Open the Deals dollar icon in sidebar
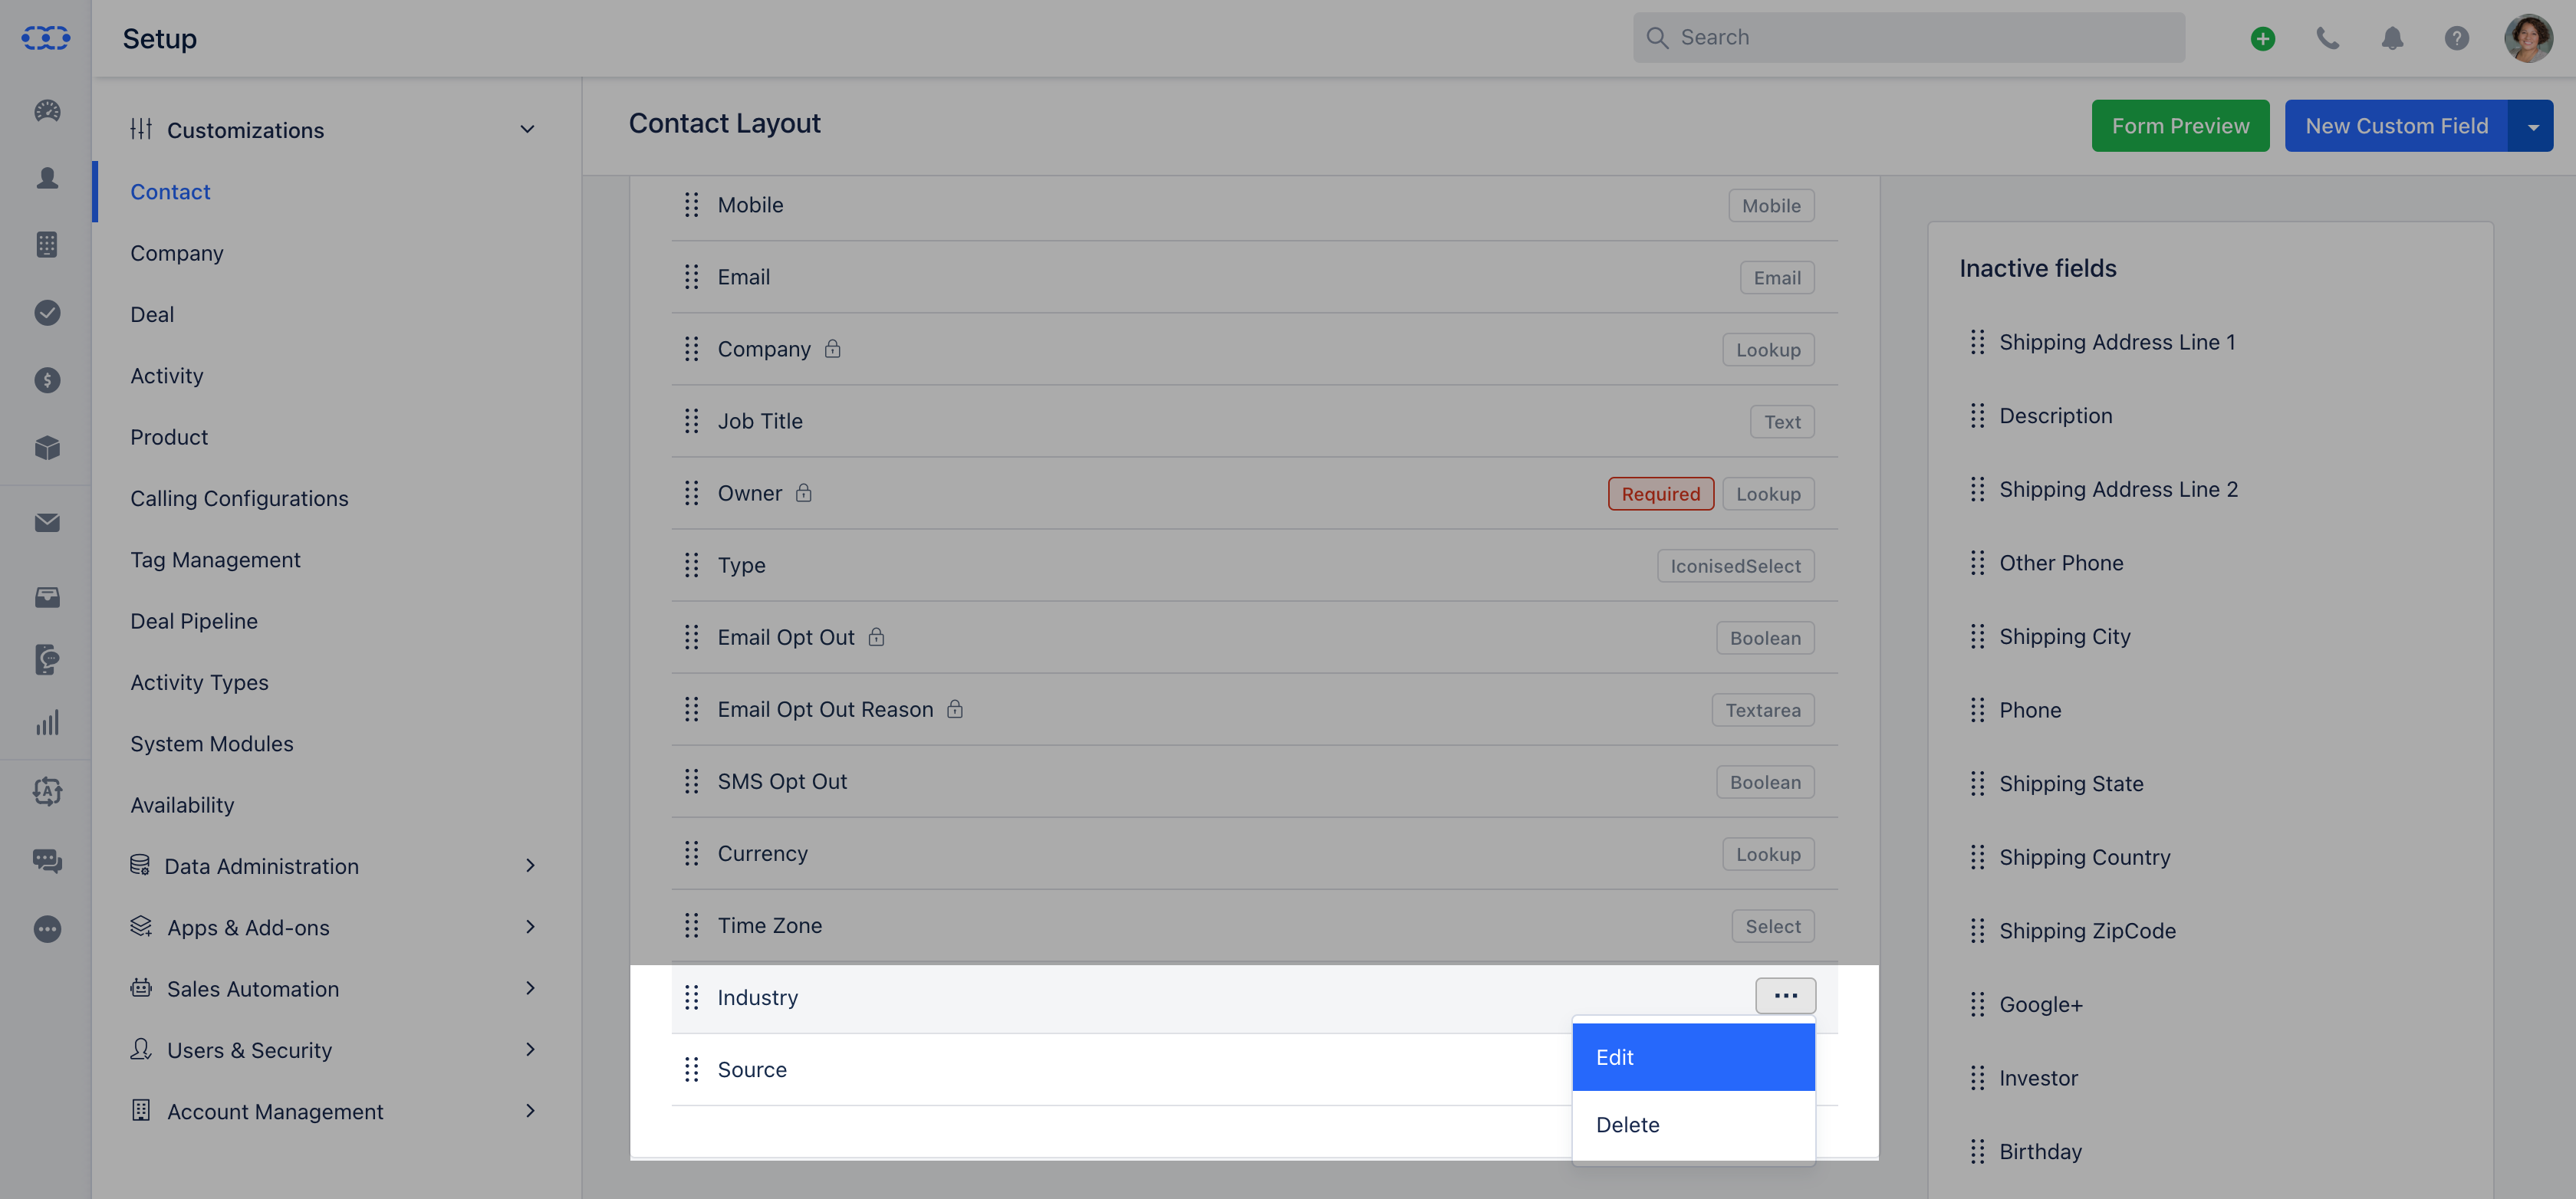Image resolution: width=2576 pixels, height=1199 pixels. (47, 380)
